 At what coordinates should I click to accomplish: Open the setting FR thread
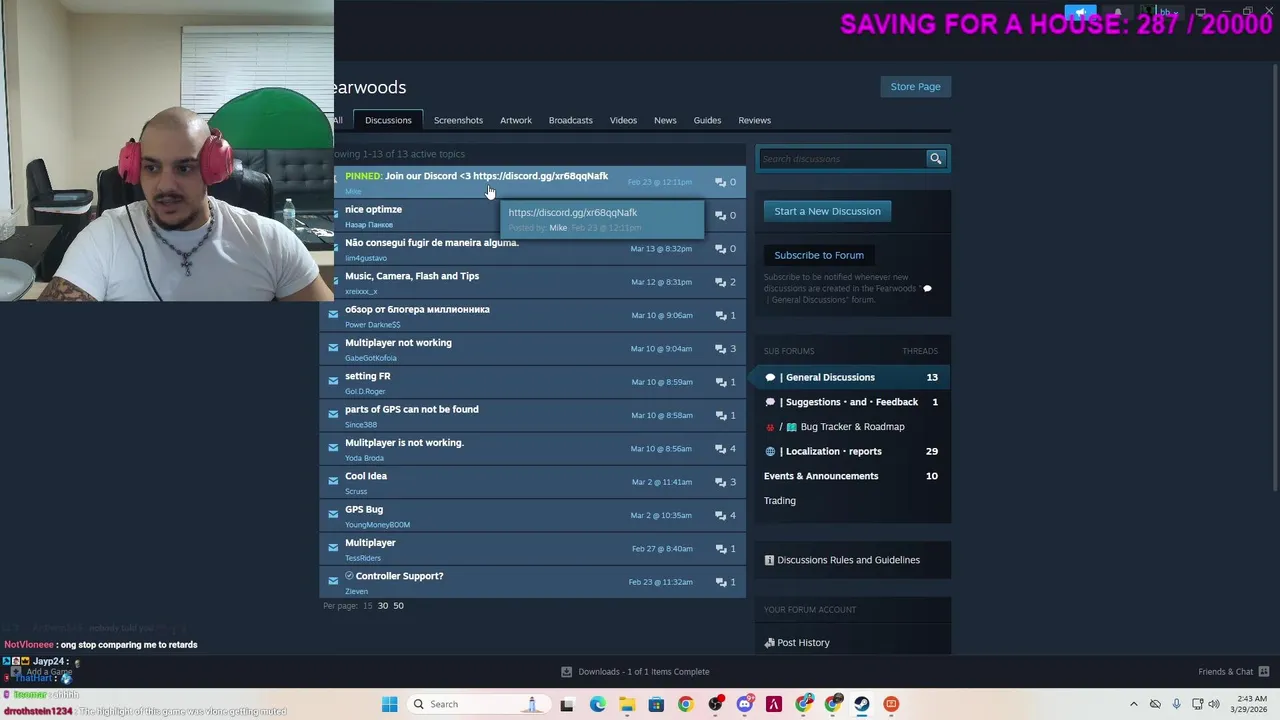[x=368, y=376]
